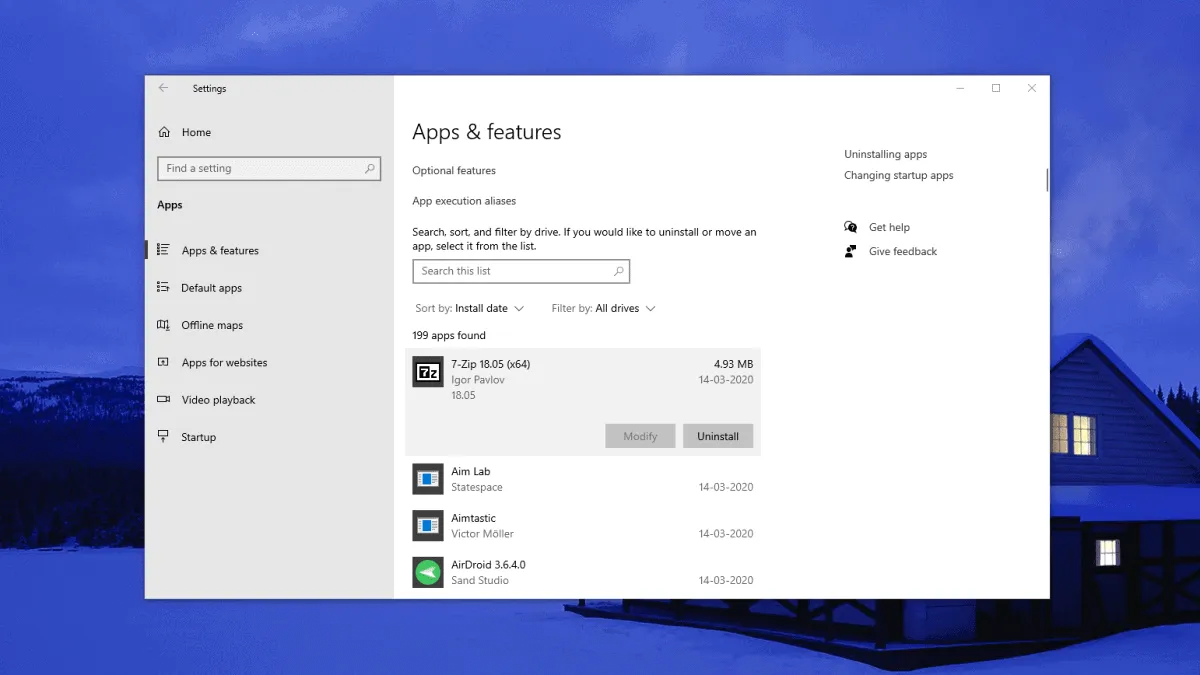
Task: Click the Changing startup apps link
Action: point(898,175)
